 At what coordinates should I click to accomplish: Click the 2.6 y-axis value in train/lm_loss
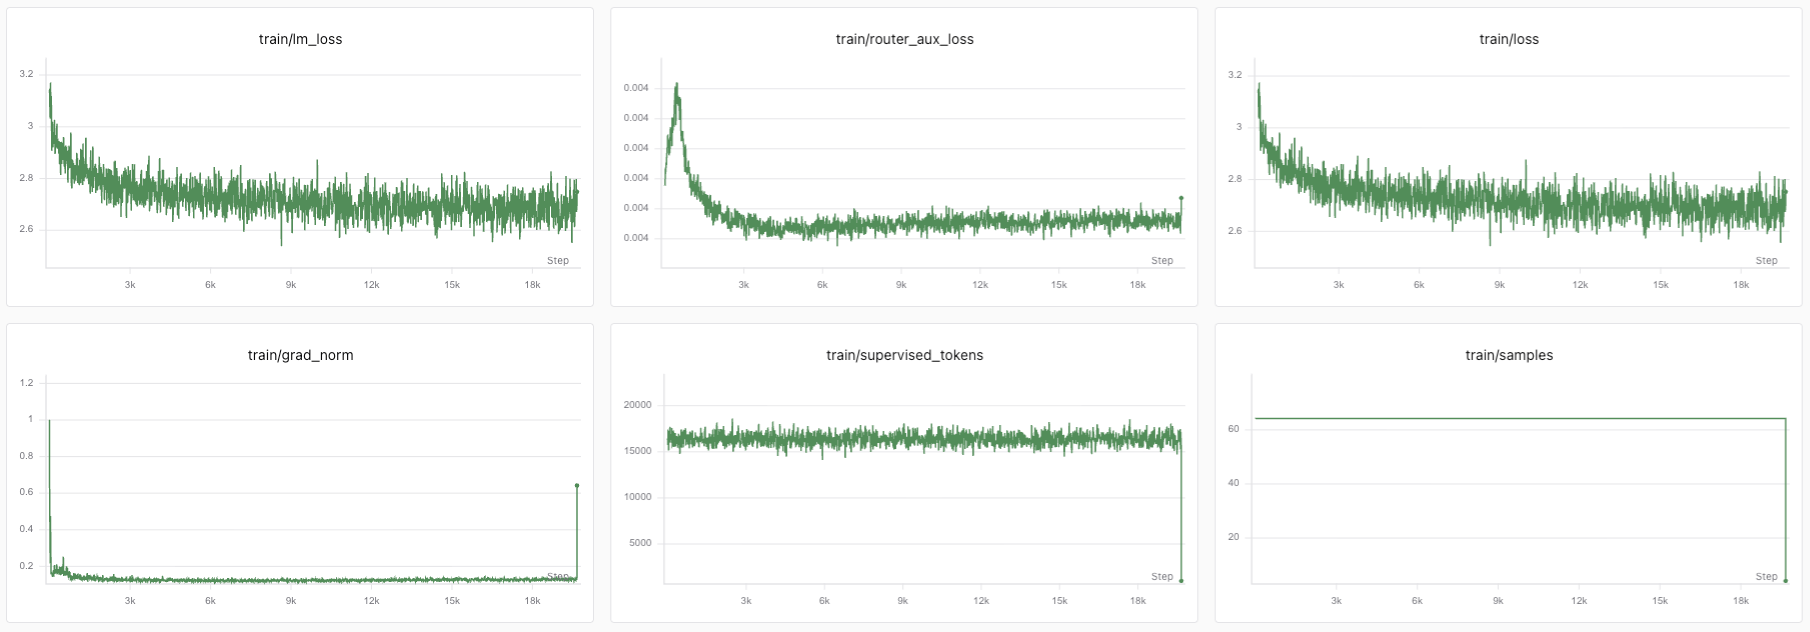[x=26, y=229]
